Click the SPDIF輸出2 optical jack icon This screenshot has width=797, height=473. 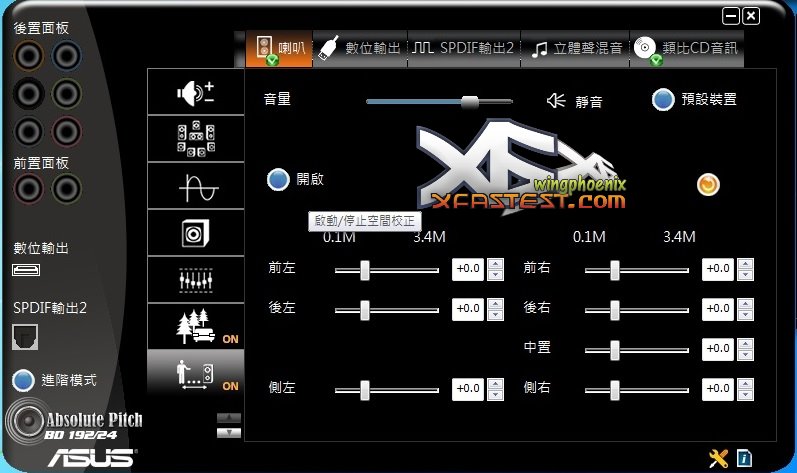pos(25,337)
